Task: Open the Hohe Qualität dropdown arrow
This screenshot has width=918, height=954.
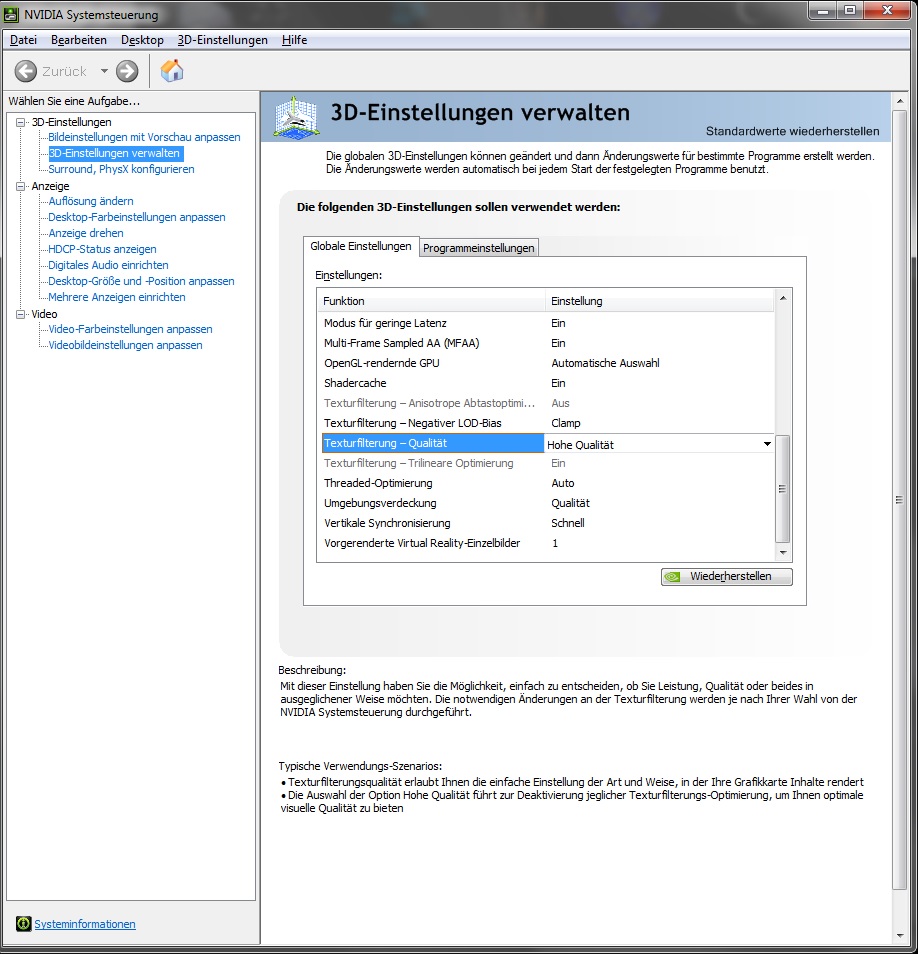Action: (767, 444)
